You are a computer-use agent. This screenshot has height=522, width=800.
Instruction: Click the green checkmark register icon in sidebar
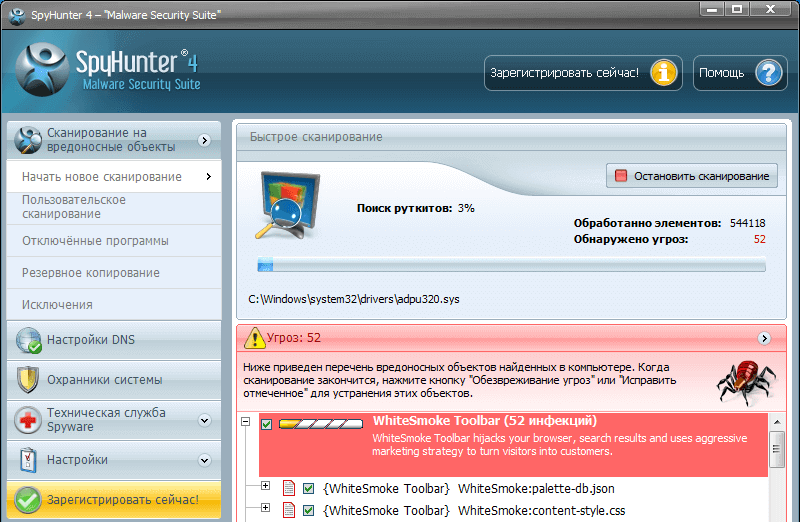[x=28, y=500]
